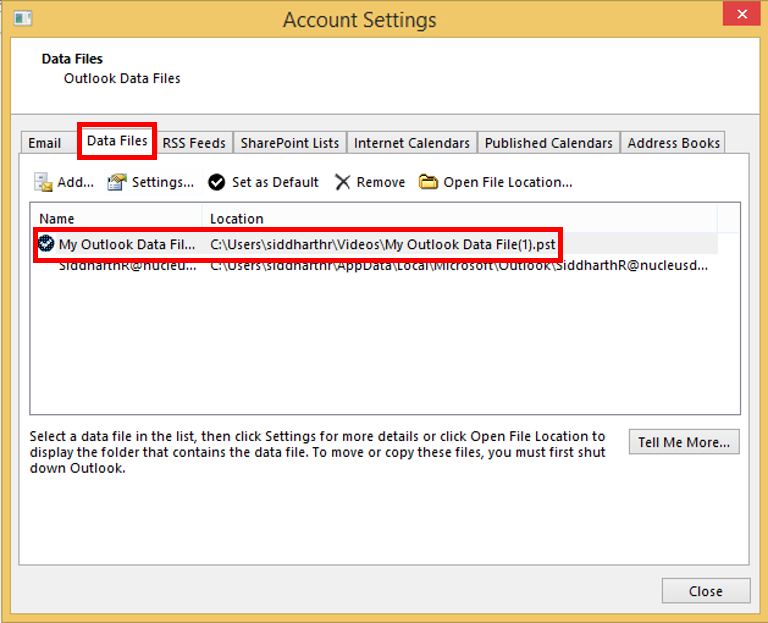The image size is (768, 623).
Task: Click the Settings... label text
Action: (163, 182)
